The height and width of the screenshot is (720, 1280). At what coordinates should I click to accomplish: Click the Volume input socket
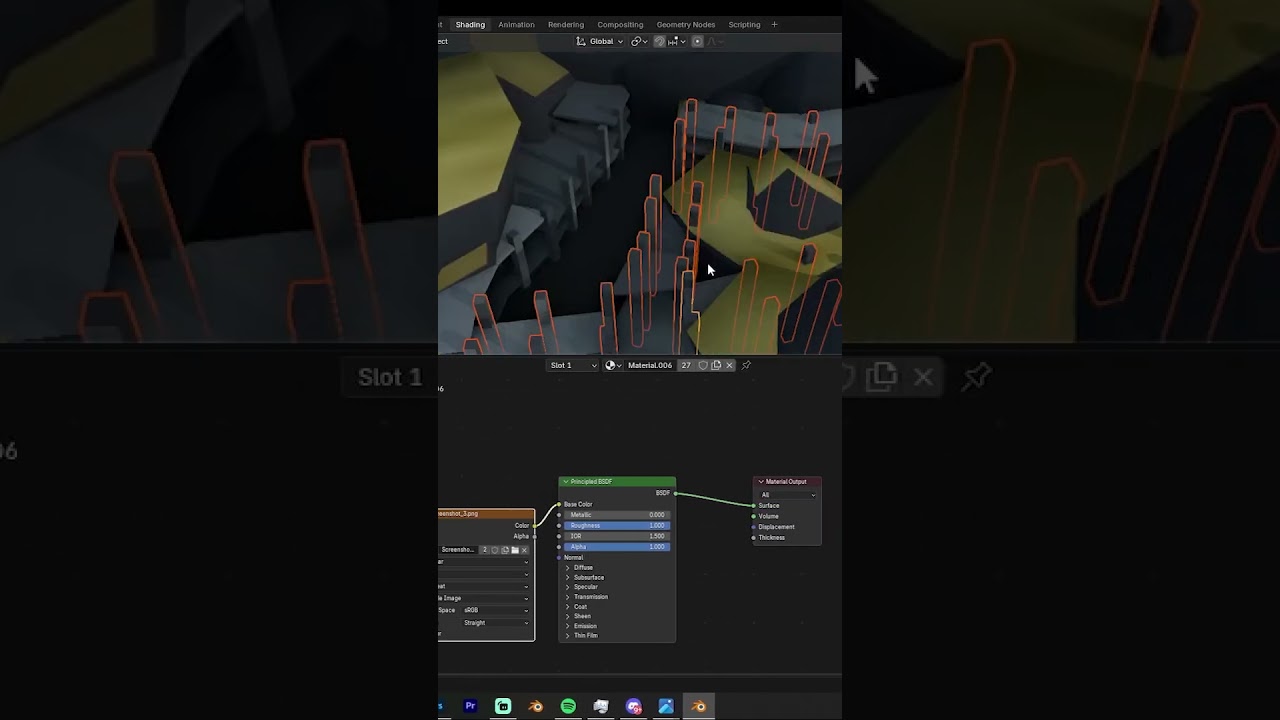(x=753, y=516)
